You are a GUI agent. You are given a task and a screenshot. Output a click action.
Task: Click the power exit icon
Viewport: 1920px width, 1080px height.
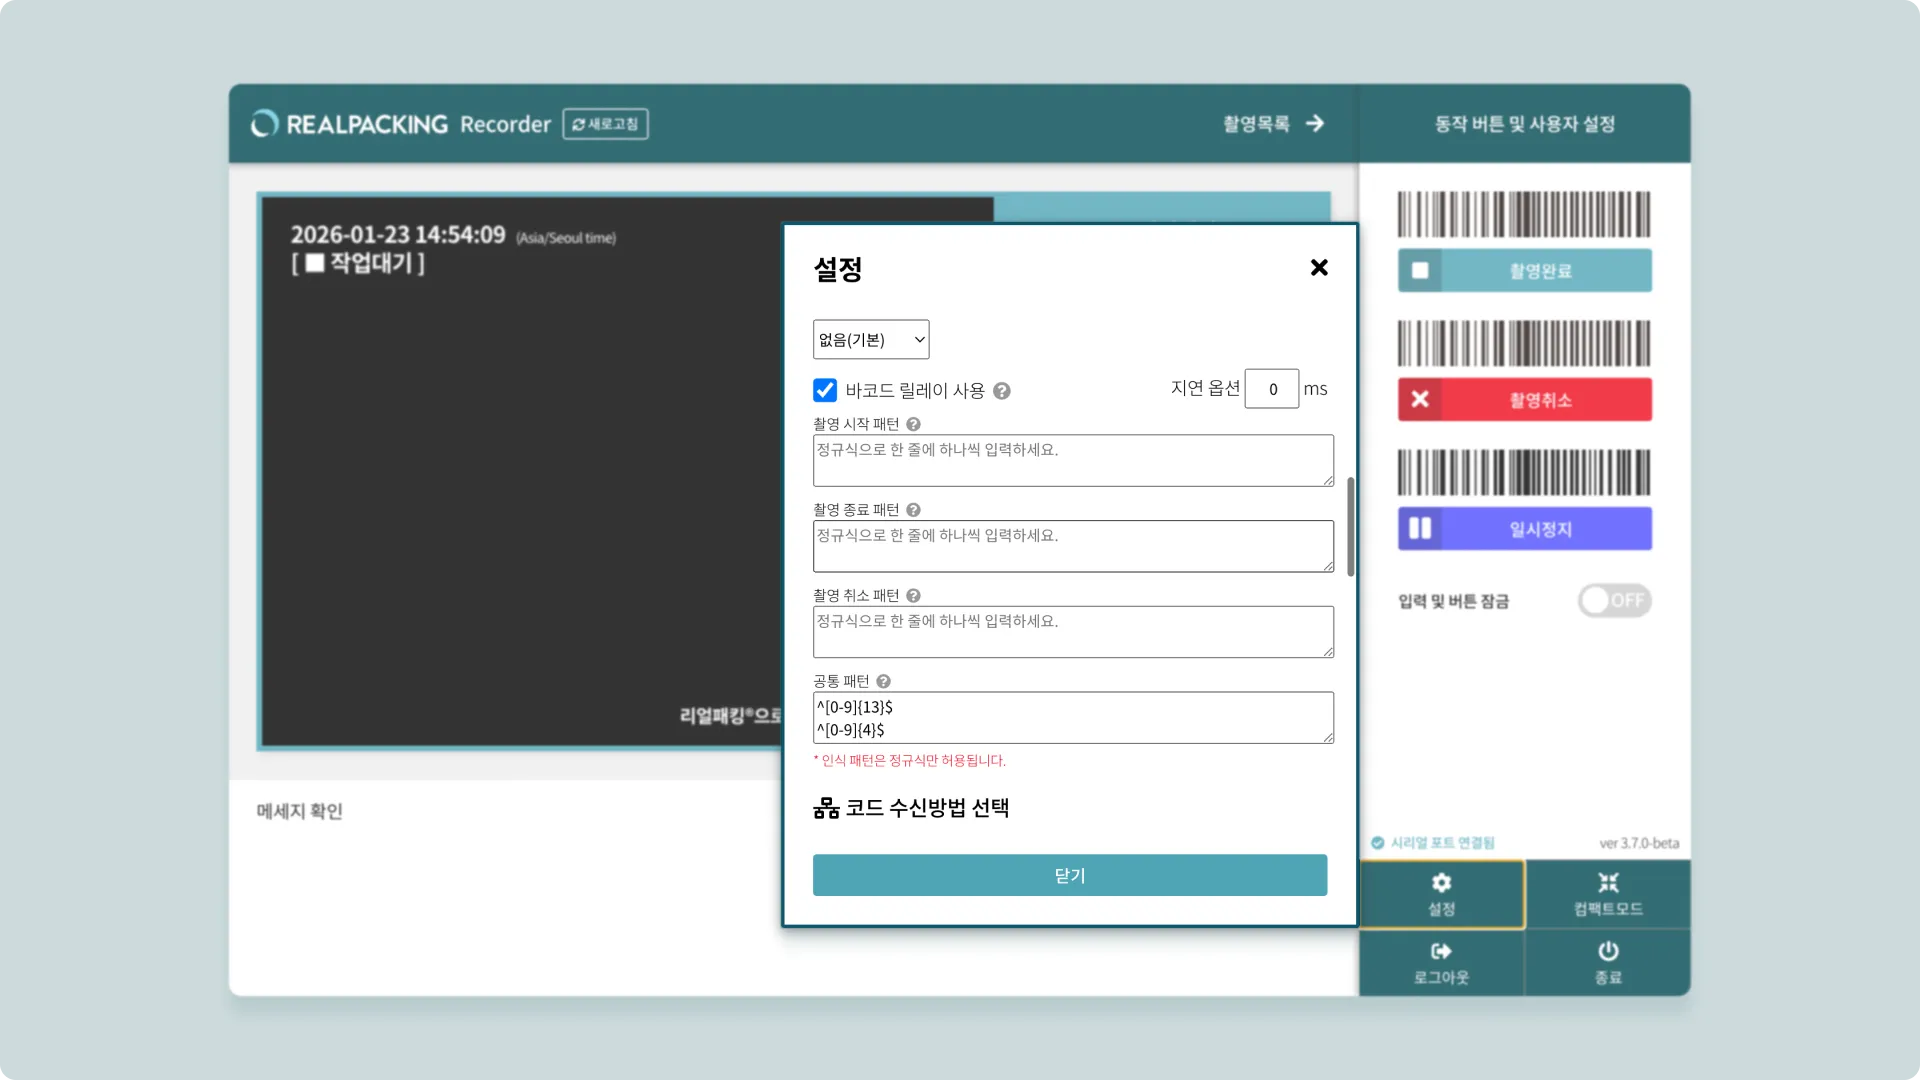1608,951
